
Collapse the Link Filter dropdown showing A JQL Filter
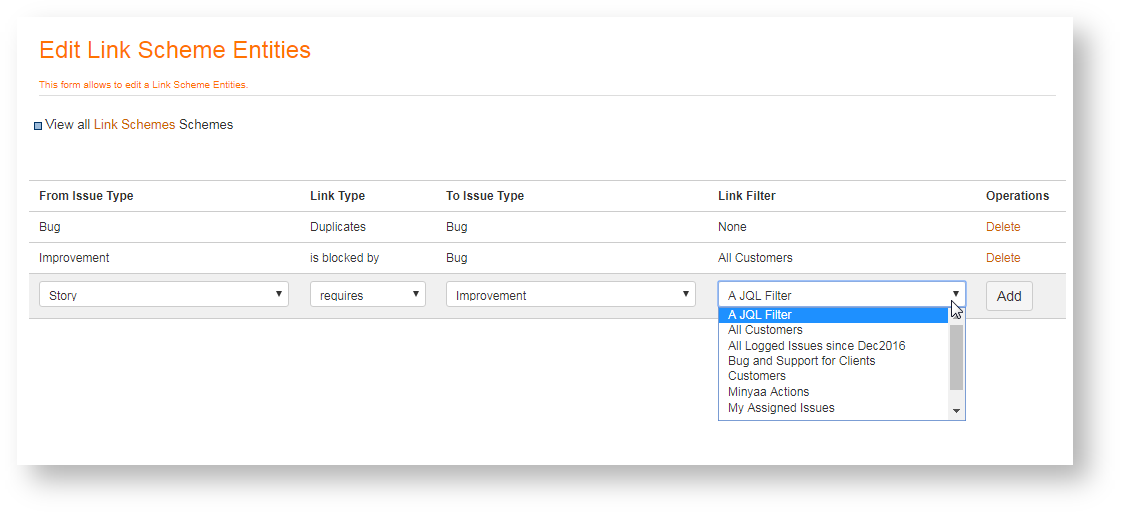click(x=841, y=295)
